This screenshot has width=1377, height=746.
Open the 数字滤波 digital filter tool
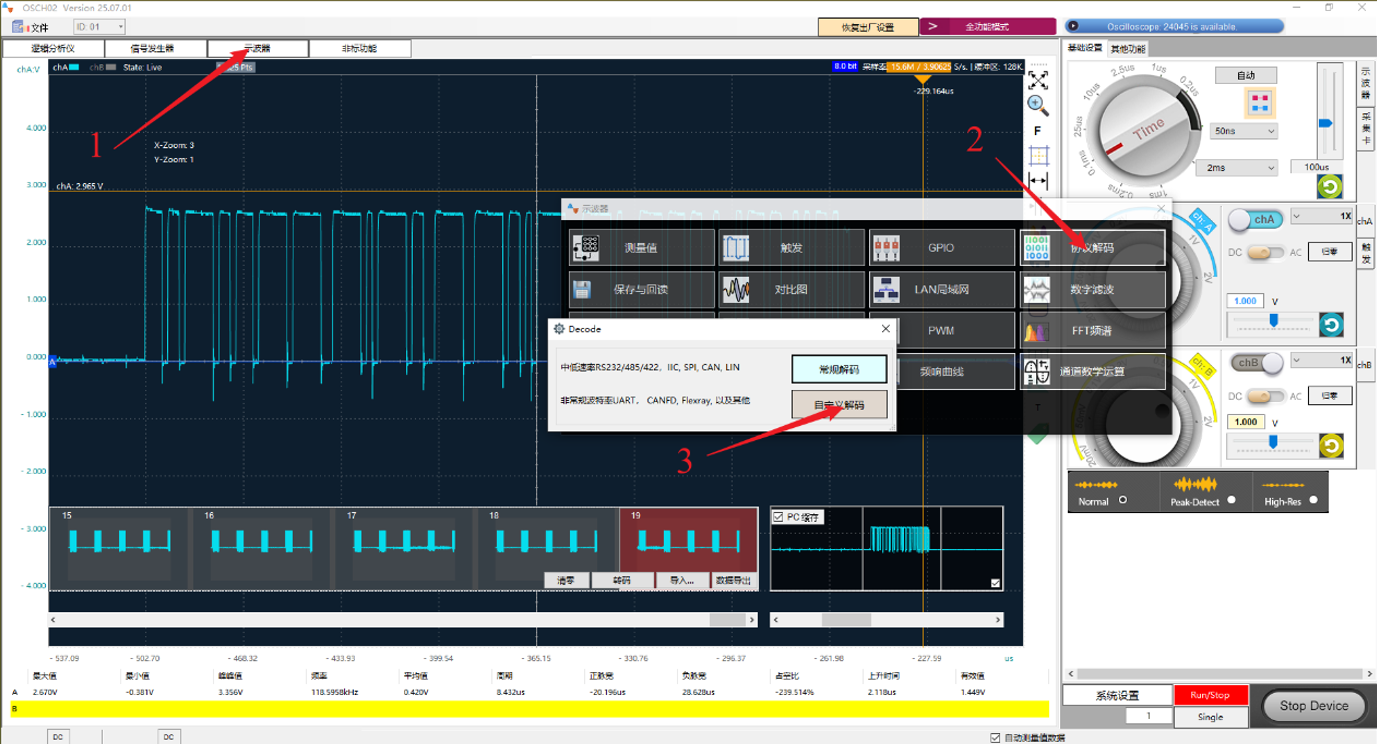click(x=1092, y=290)
